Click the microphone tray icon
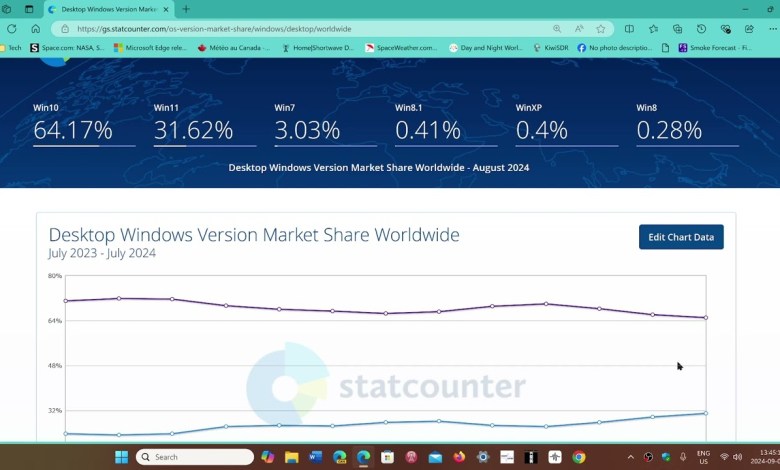 tap(683, 457)
